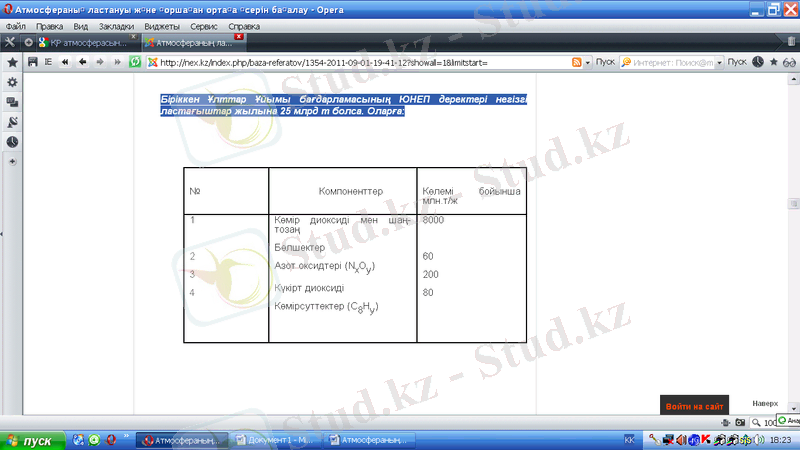Click the Opera quick launch icon
The image size is (800, 450).
tap(111, 440)
